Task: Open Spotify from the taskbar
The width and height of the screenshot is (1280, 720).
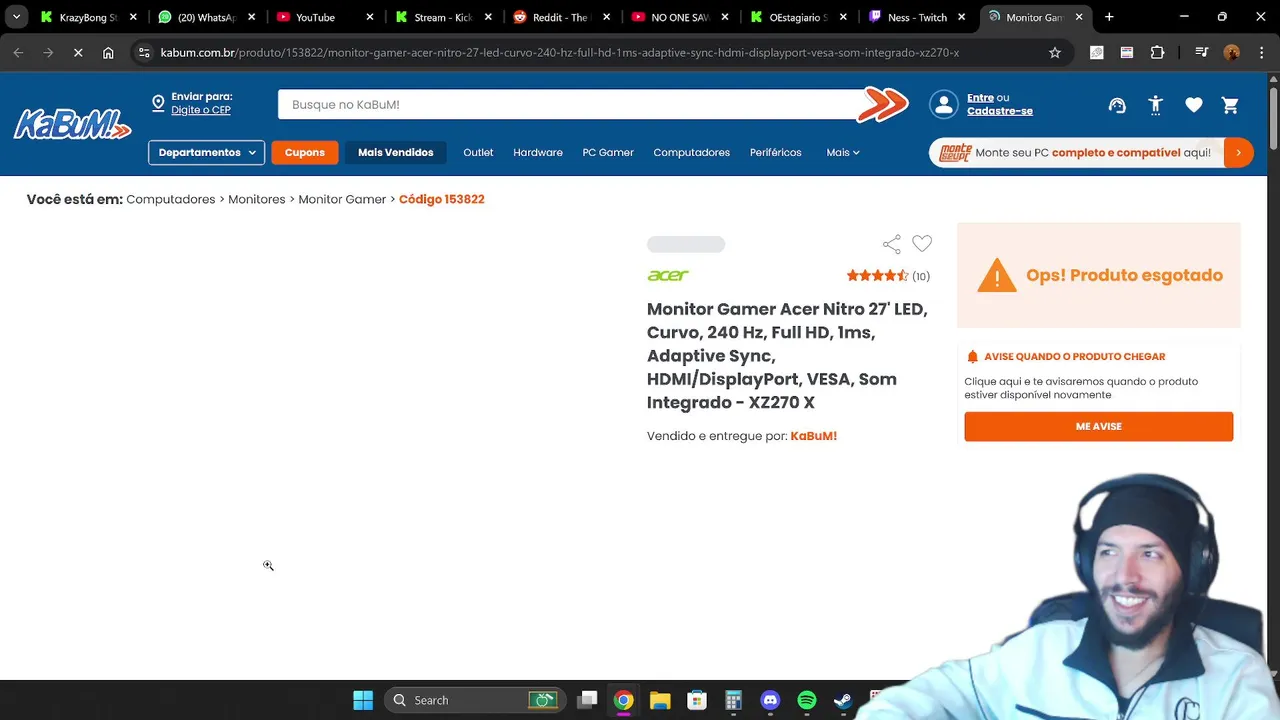Action: 807,700
